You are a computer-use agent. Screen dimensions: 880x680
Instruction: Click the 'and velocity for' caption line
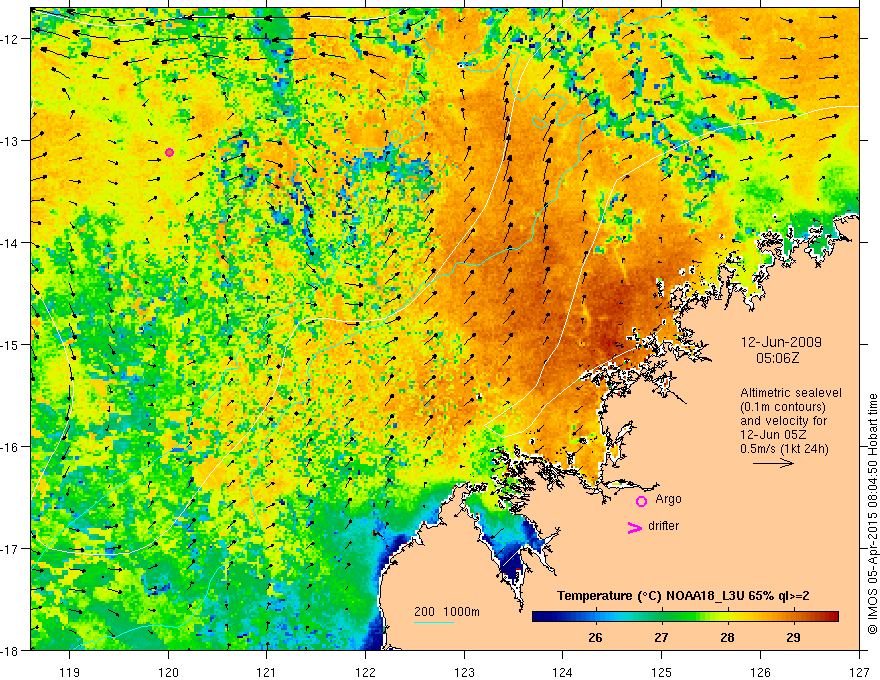tap(783, 421)
